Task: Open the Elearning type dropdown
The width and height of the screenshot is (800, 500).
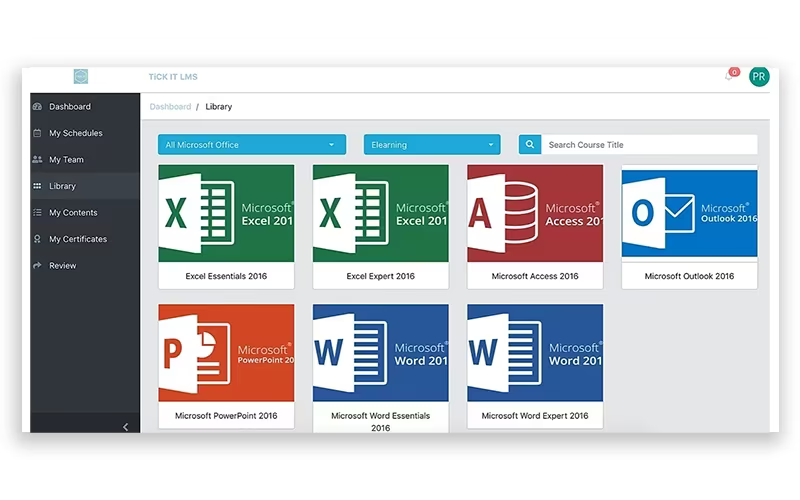Action: (432, 144)
